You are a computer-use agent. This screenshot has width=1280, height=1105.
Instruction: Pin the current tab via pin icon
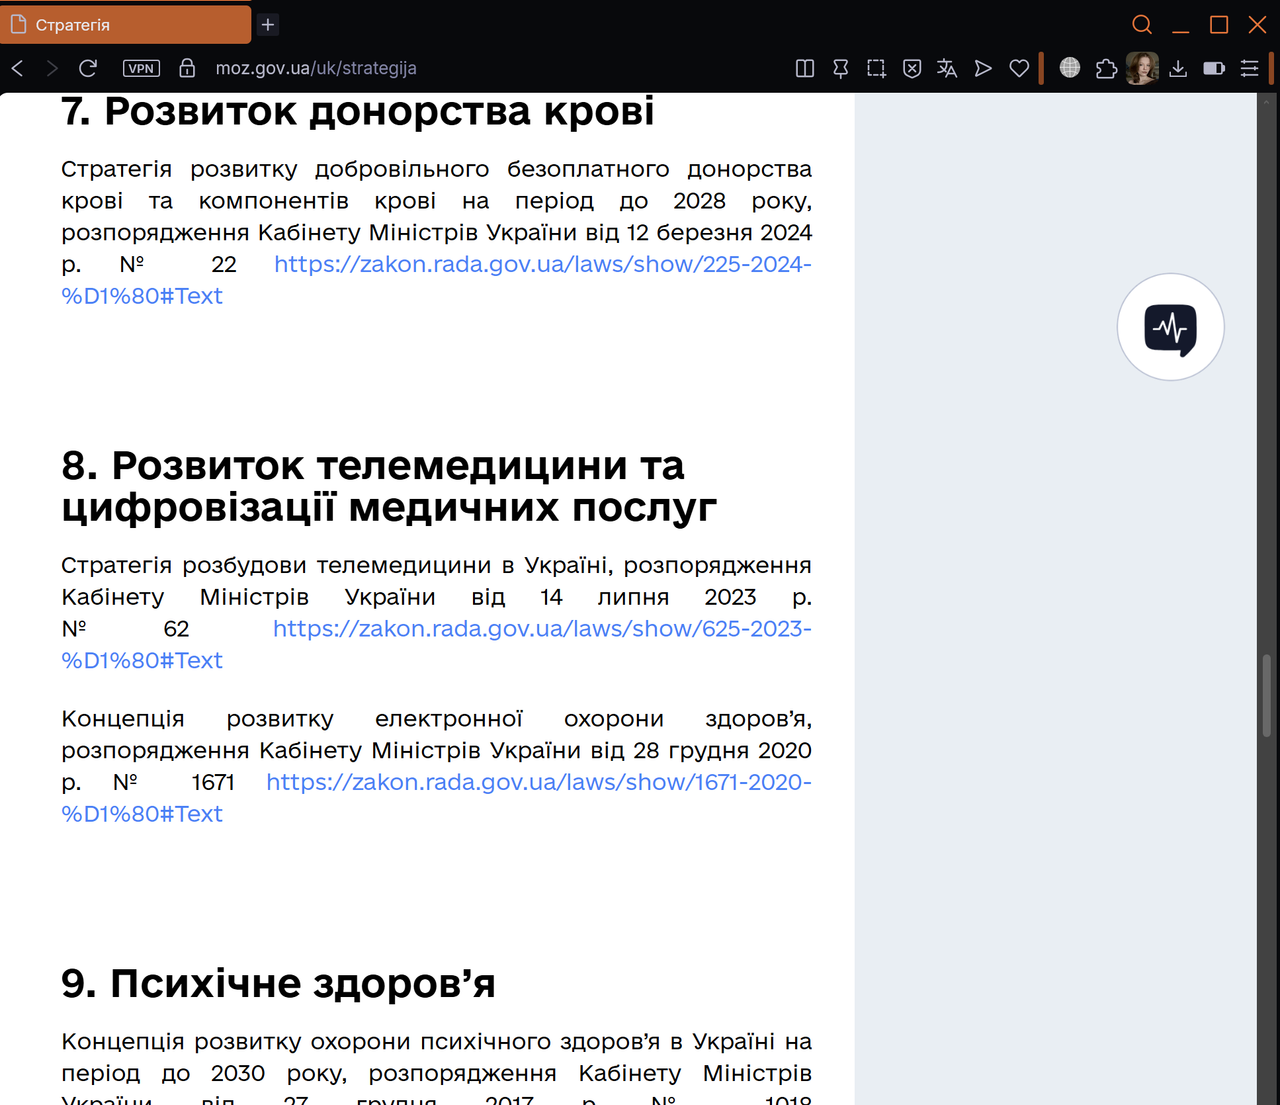tap(840, 68)
